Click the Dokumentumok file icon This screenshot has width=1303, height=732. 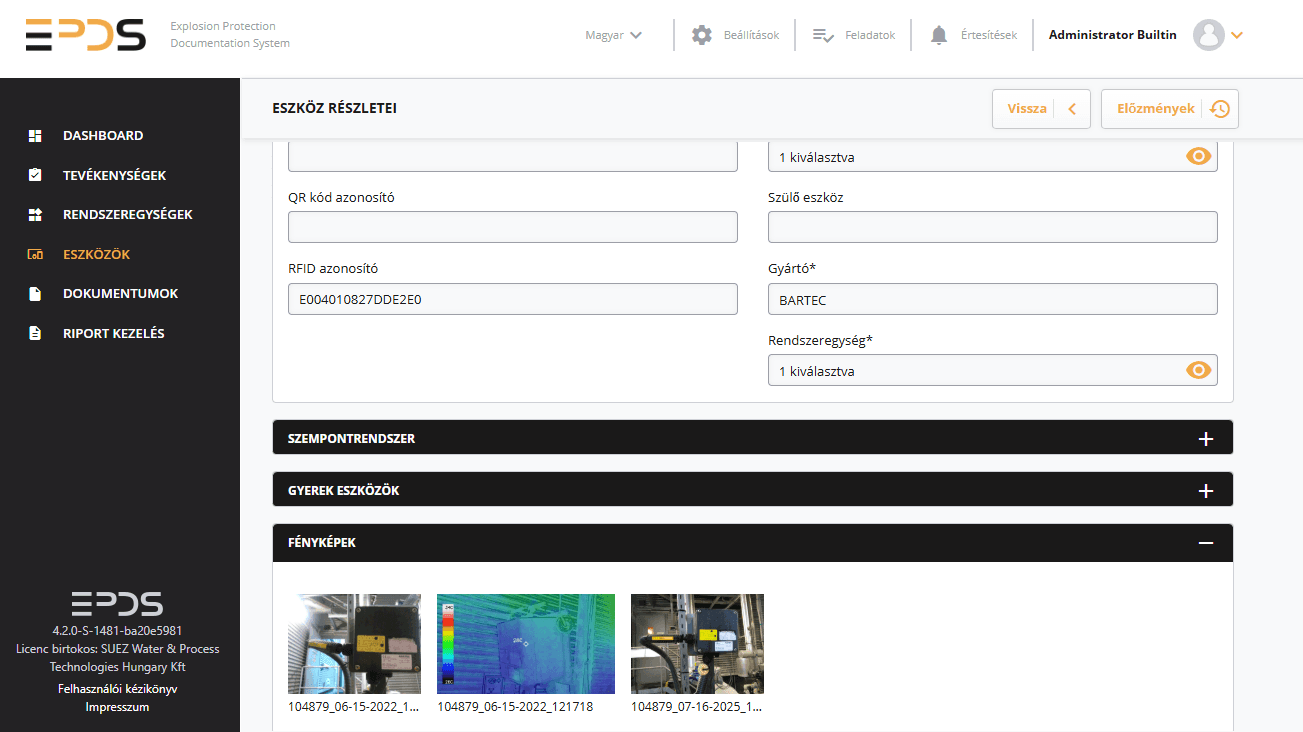pos(35,294)
